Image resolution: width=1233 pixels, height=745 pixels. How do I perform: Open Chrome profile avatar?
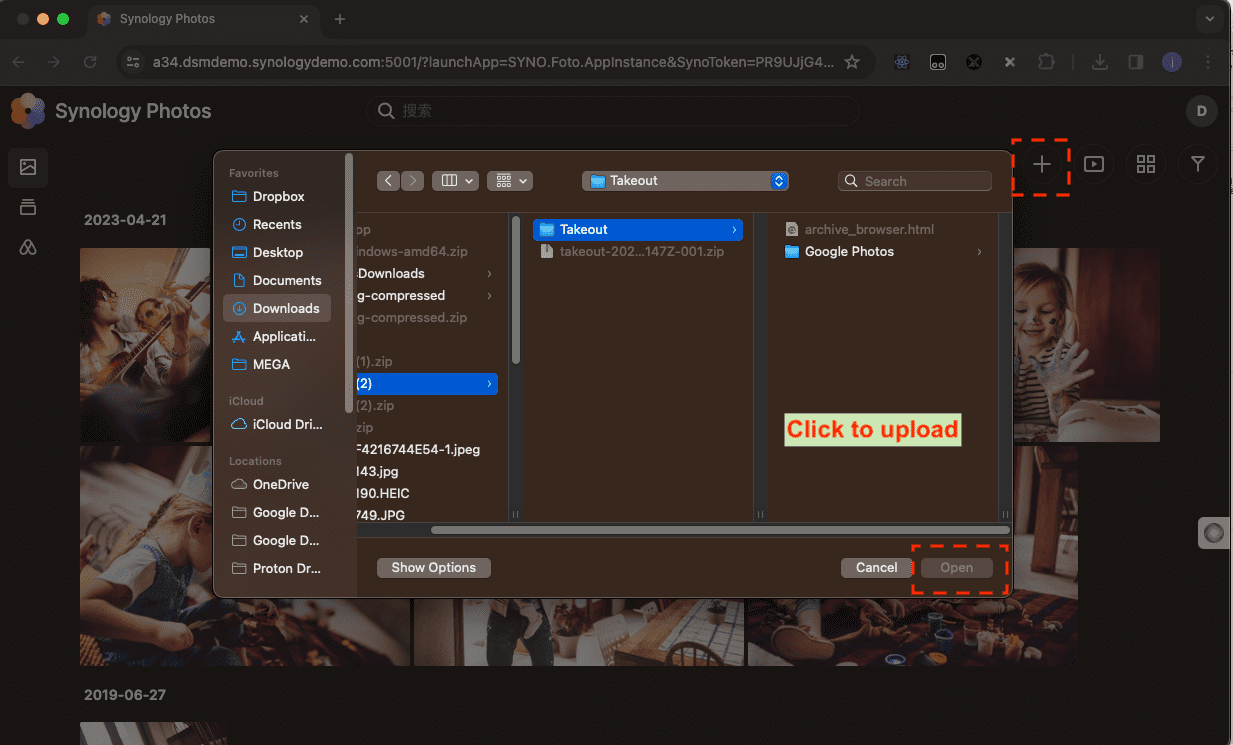click(x=1171, y=62)
